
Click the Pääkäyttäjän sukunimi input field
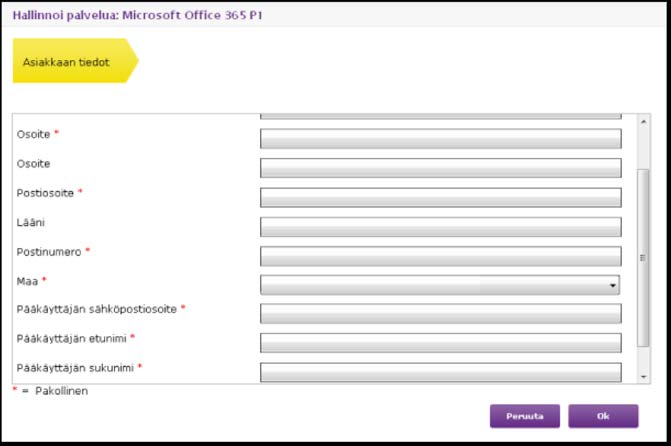coord(441,372)
